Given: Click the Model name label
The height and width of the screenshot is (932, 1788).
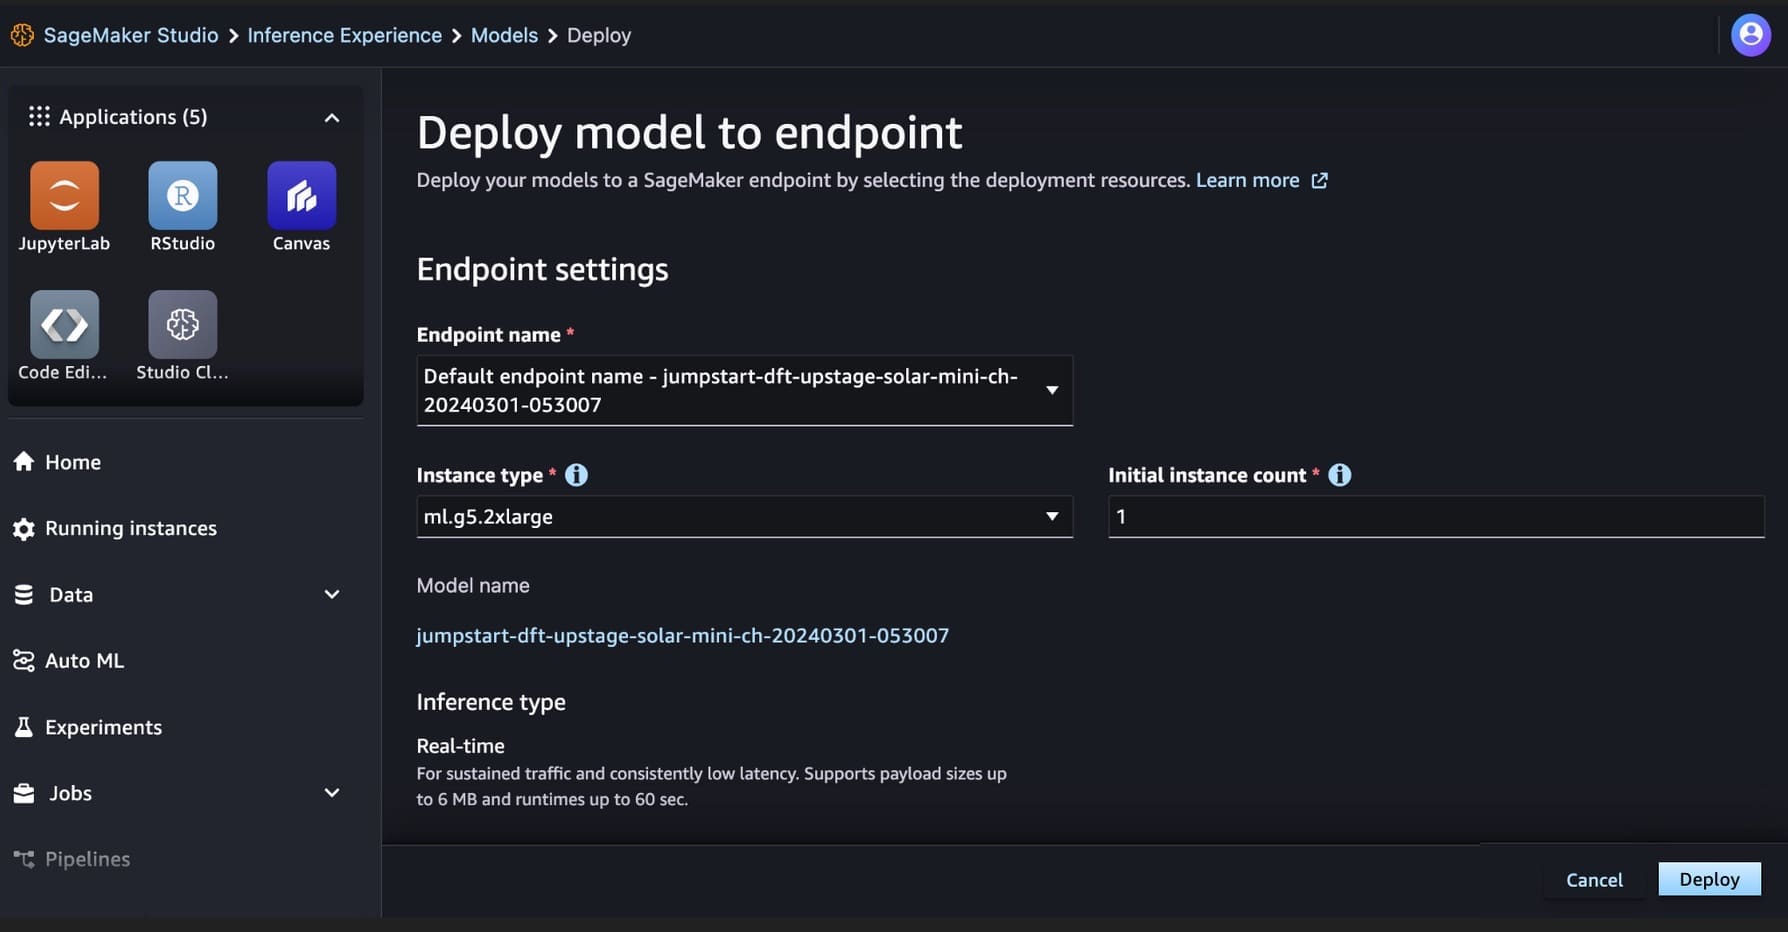Looking at the screenshot, I should (x=473, y=585).
